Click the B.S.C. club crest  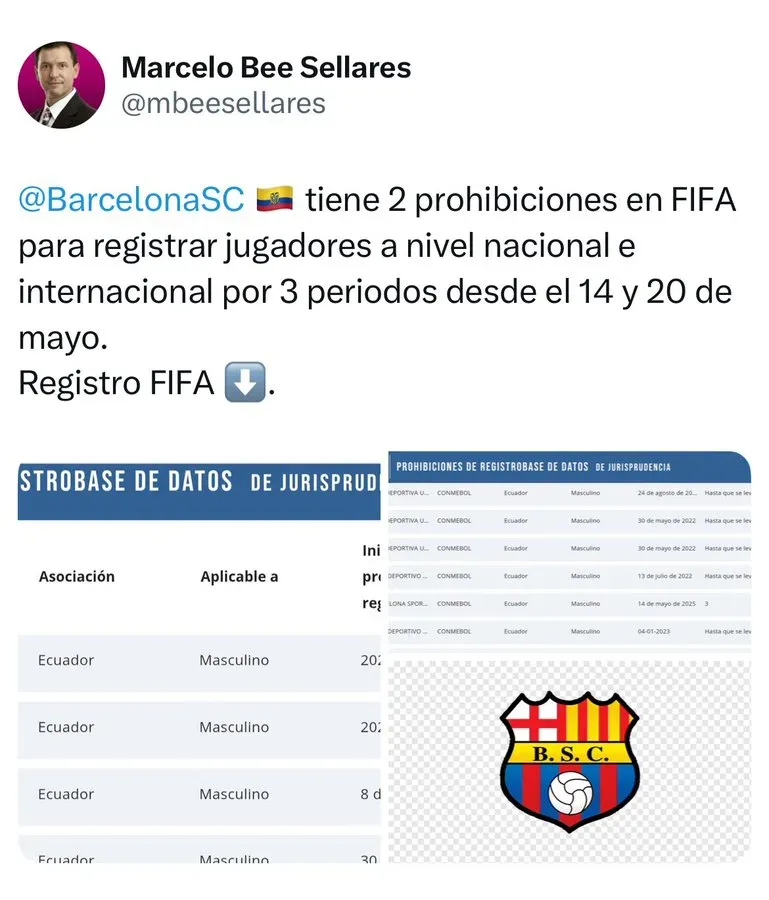[x=568, y=761]
